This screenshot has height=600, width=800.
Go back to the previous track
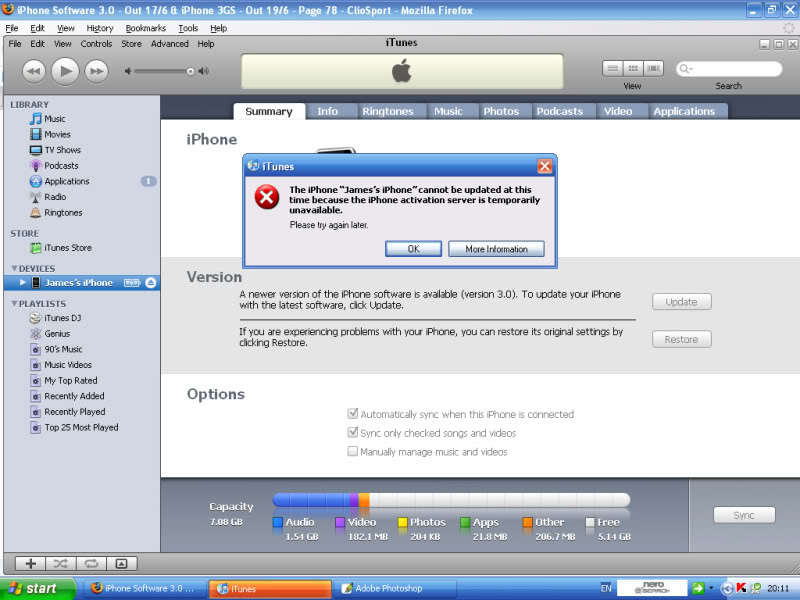point(34,70)
